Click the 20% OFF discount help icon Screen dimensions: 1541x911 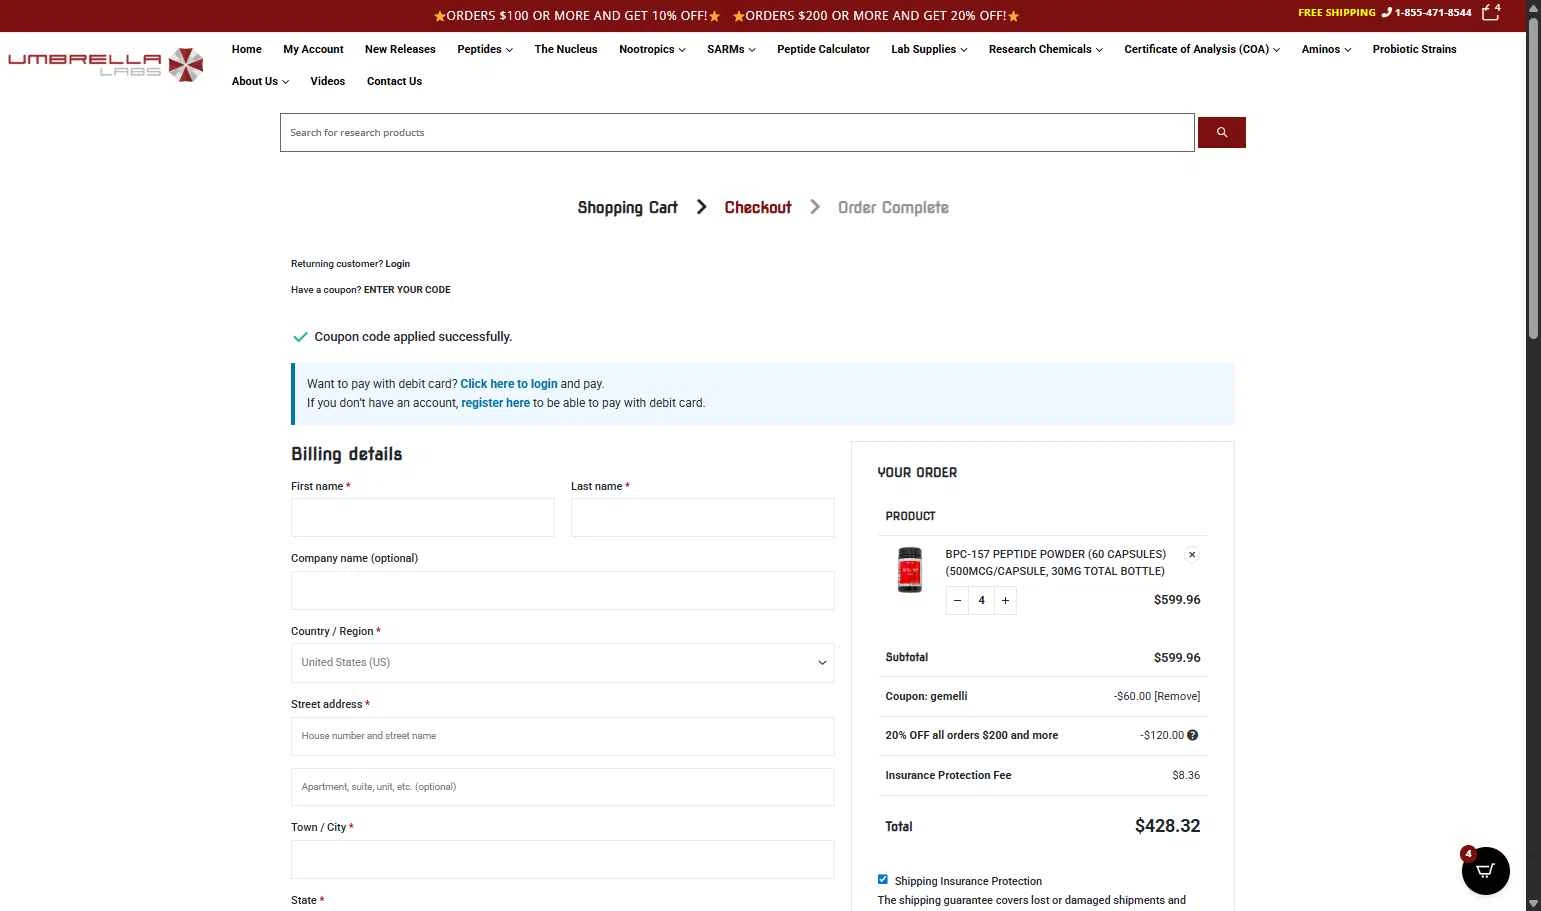(x=1192, y=735)
